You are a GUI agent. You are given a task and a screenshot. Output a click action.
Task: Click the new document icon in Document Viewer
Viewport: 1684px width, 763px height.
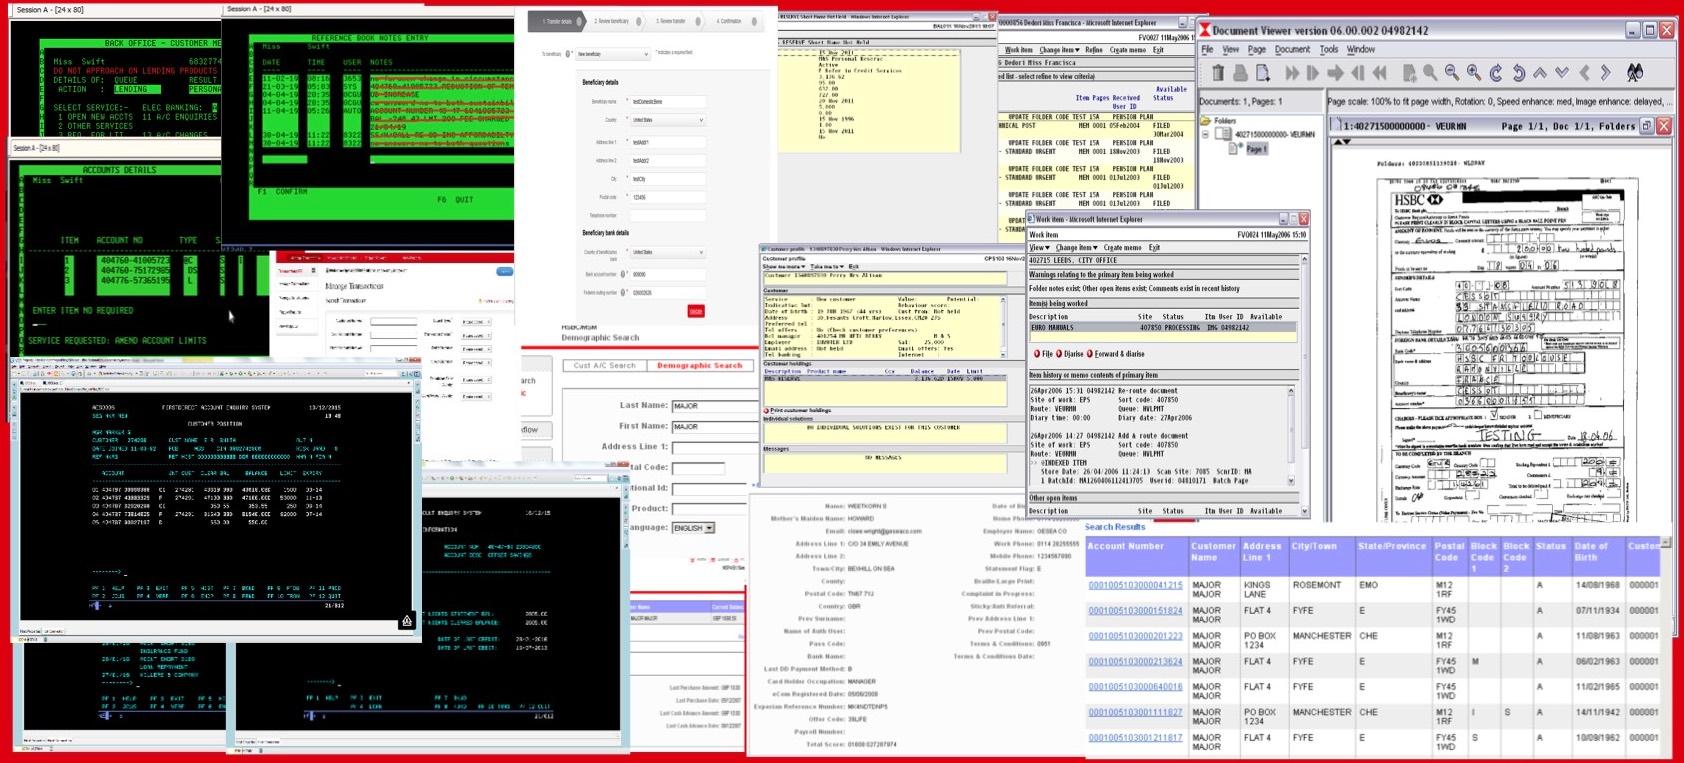(x=1263, y=73)
